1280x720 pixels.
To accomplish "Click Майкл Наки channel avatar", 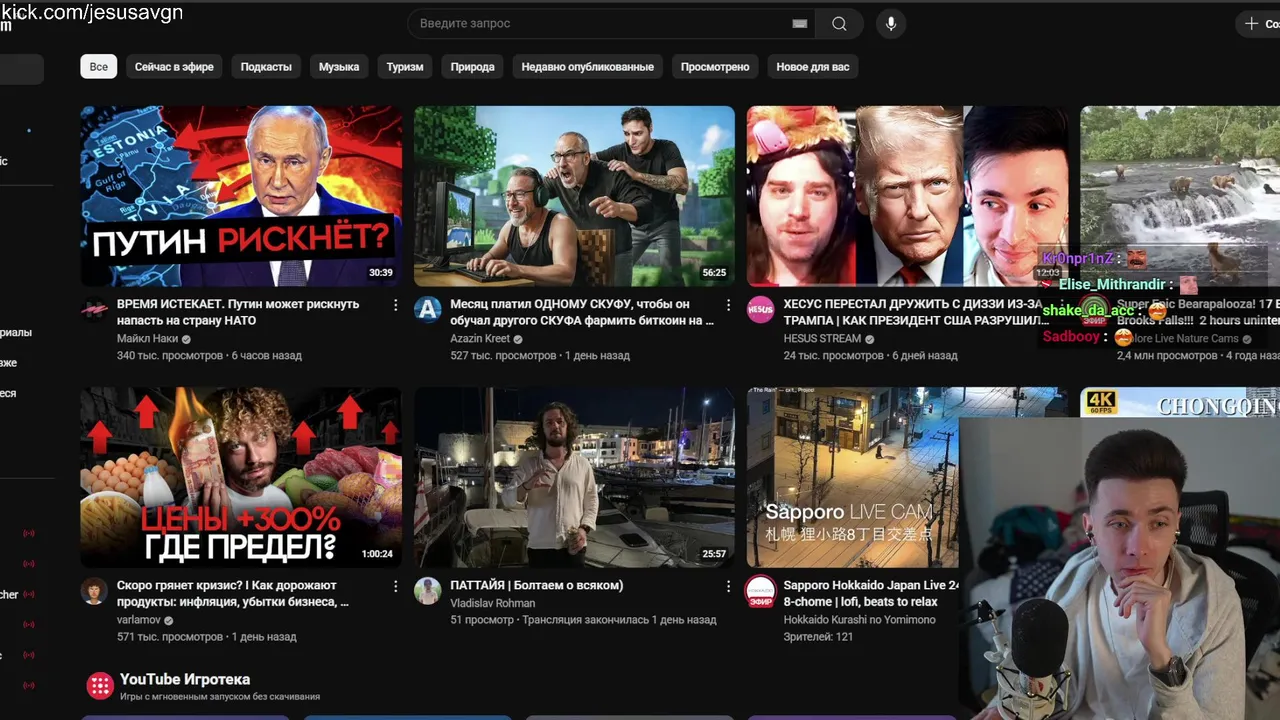I will (x=94, y=309).
